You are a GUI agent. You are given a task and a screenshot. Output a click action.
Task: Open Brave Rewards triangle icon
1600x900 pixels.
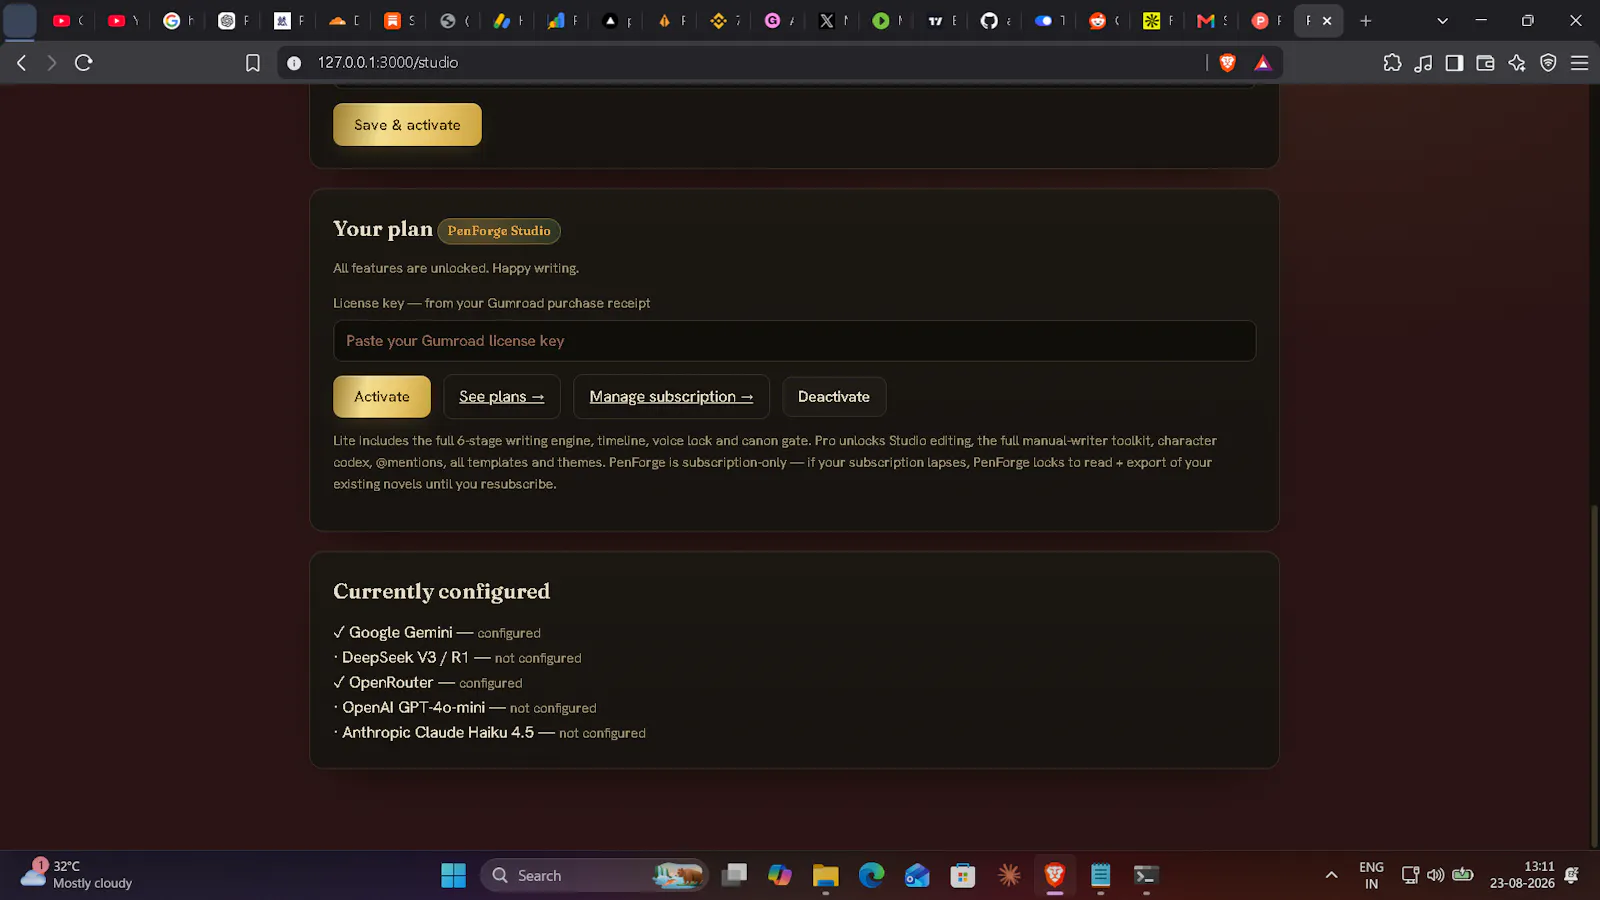[1263, 63]
